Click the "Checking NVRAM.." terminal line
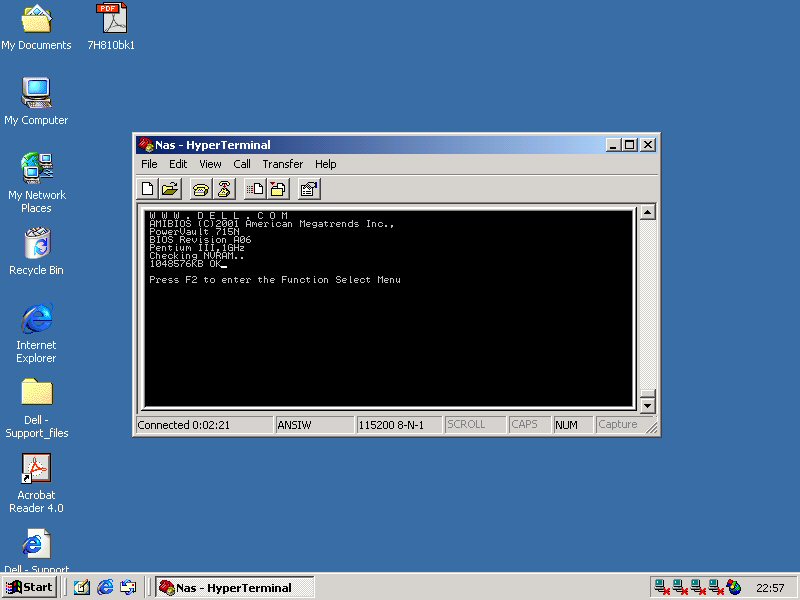Viewport: 800px width, 600px height. 197,256
